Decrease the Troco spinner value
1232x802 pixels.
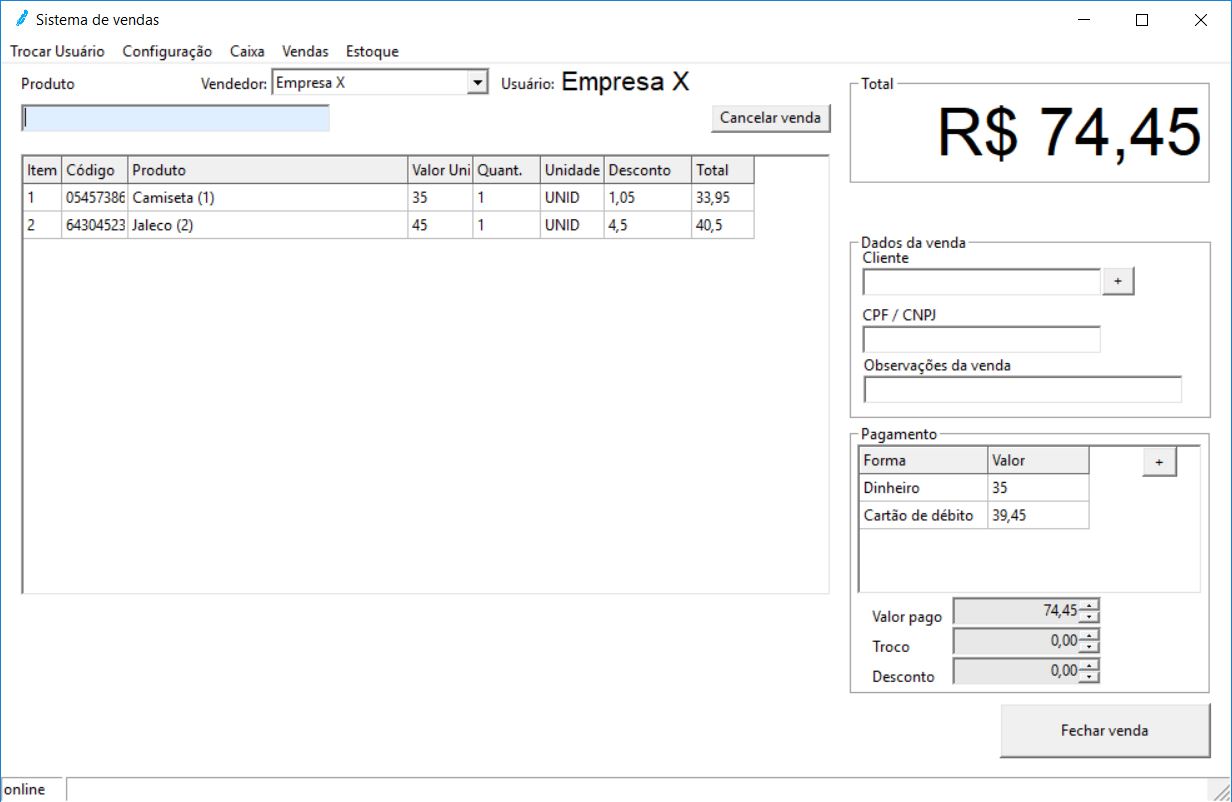(x=1090, y=647)
